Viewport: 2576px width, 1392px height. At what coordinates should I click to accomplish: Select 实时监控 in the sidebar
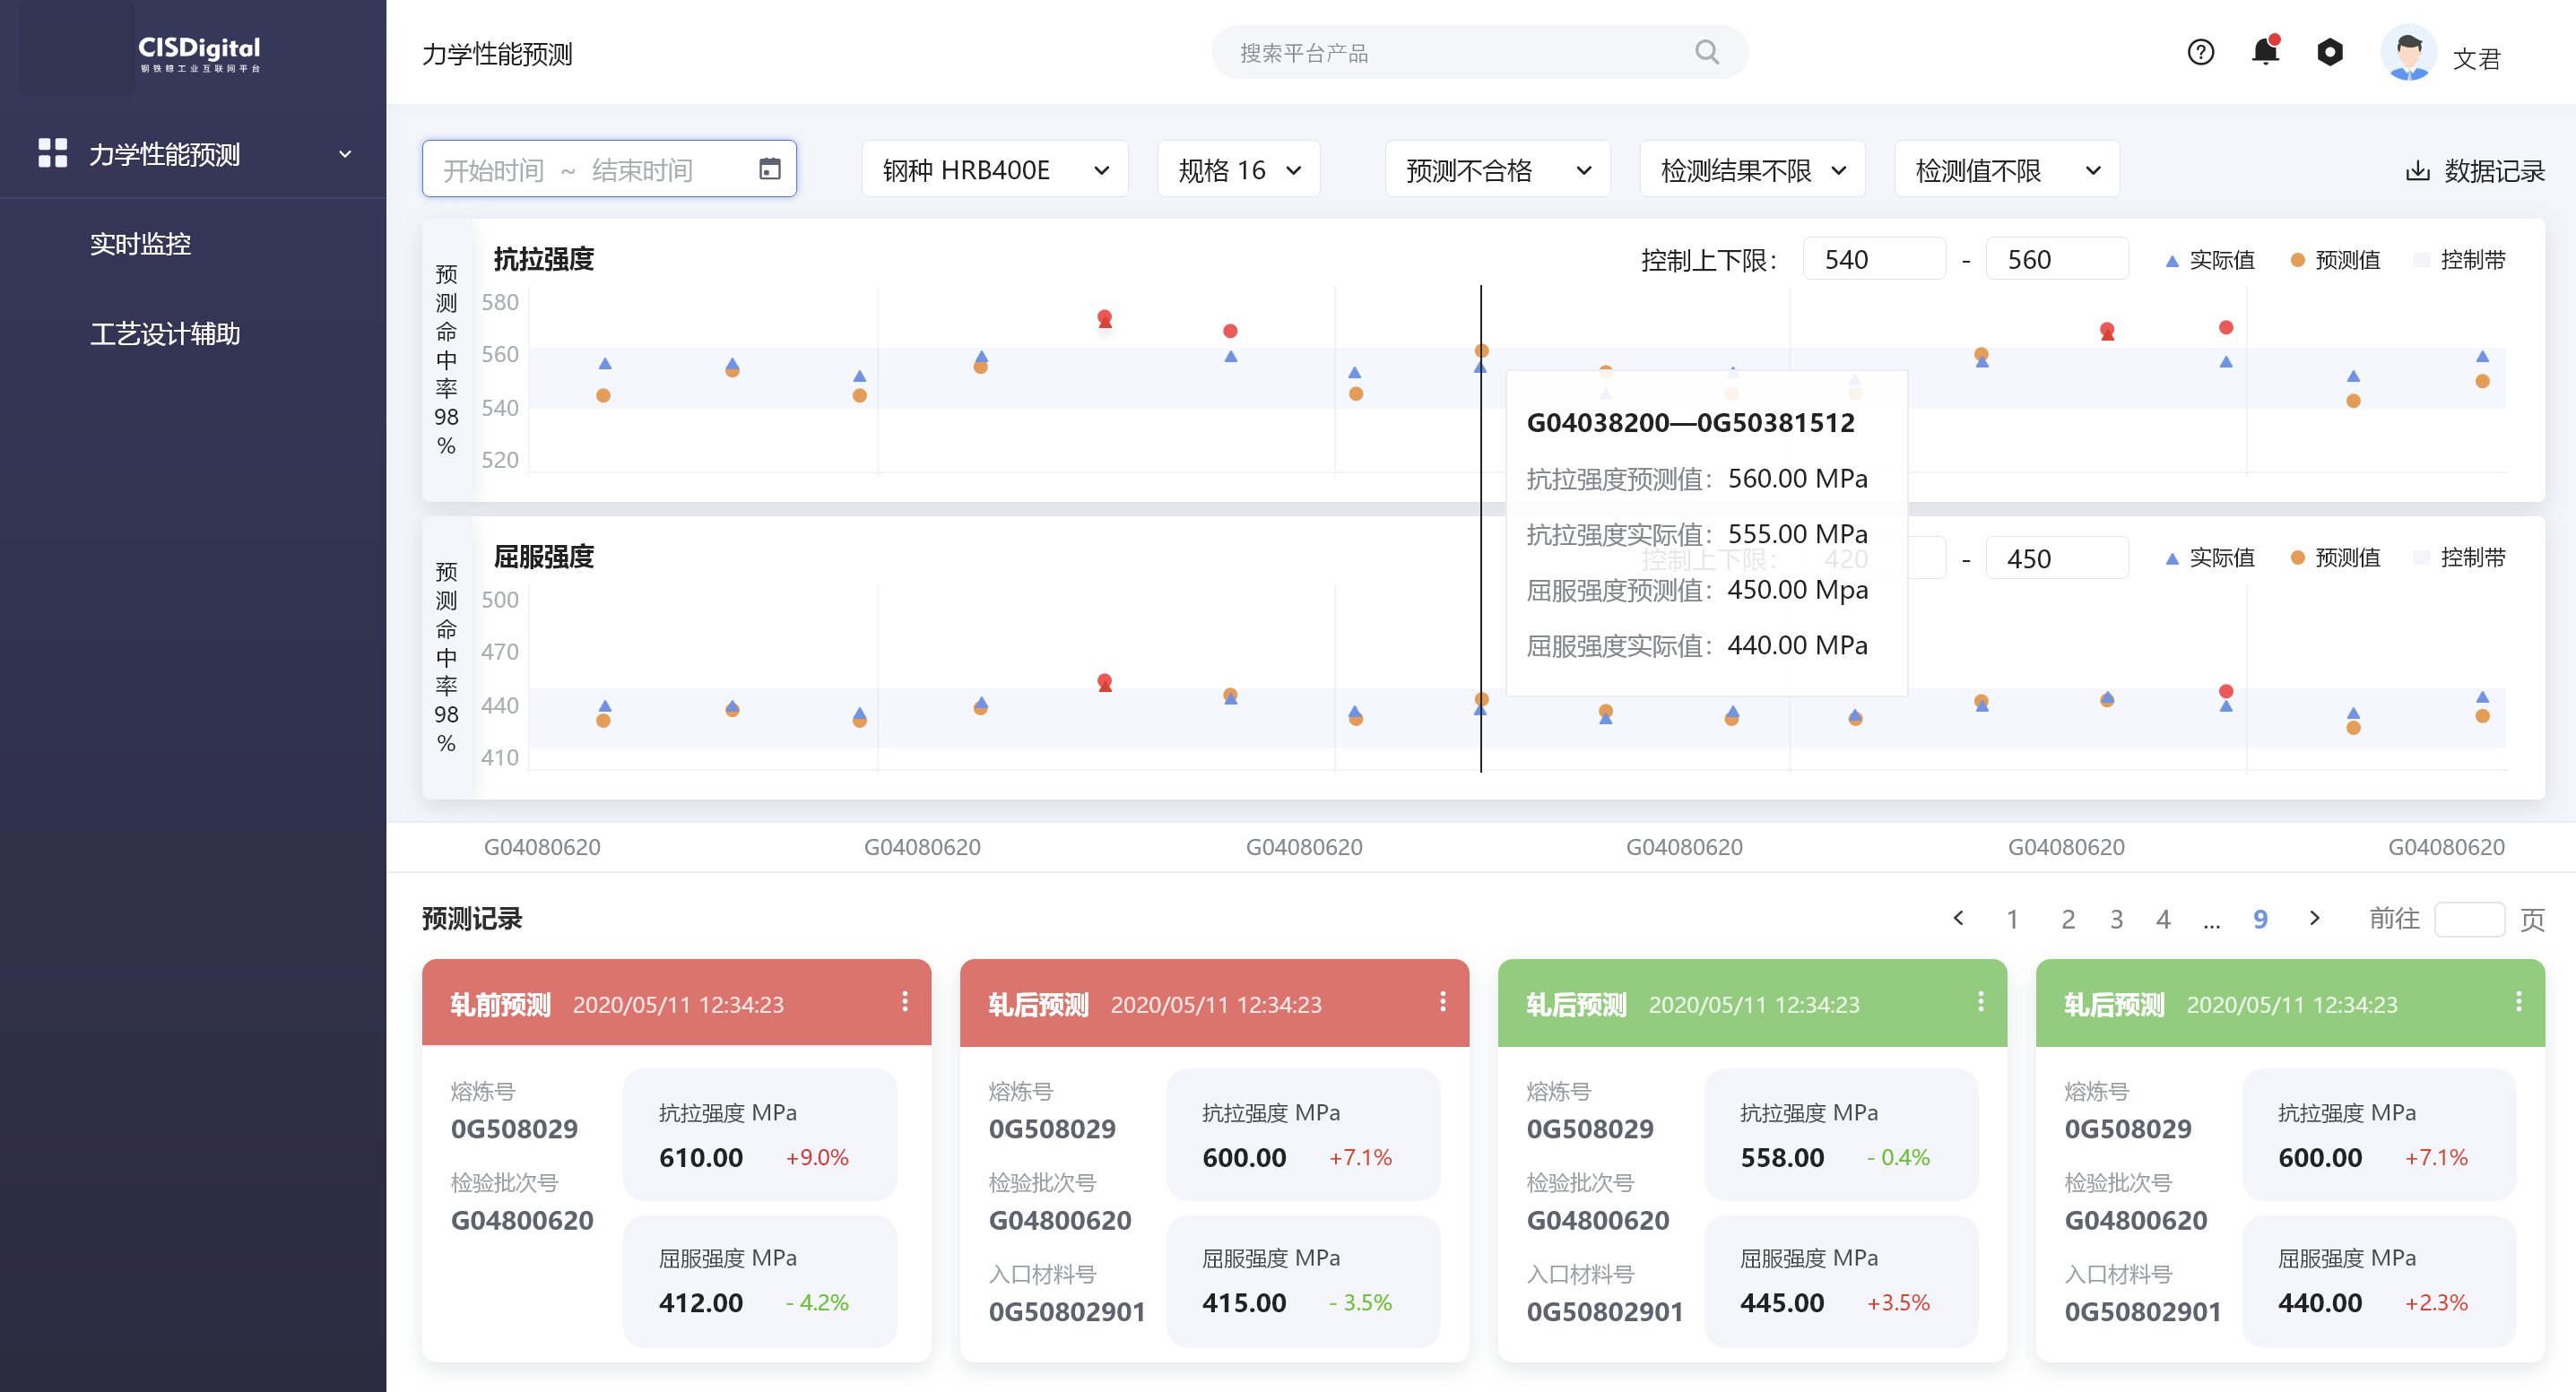[140, 243]
